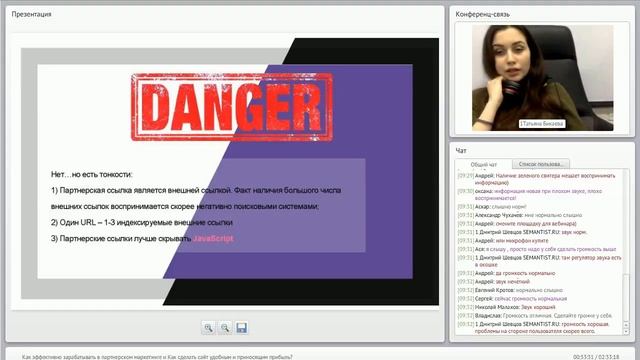The height and width of the screenshot is (360, 640).
Task: Switch to the 'Общий чат' tab
Action: coord(484,164)
